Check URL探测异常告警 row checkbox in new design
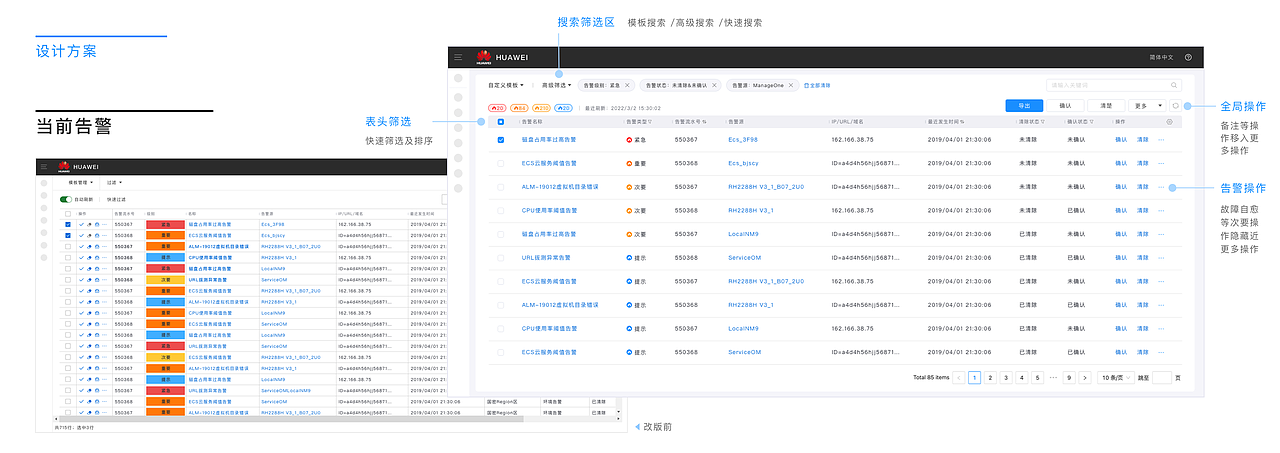This screenshot has width=1280, height=453. [x=501, y=257]
